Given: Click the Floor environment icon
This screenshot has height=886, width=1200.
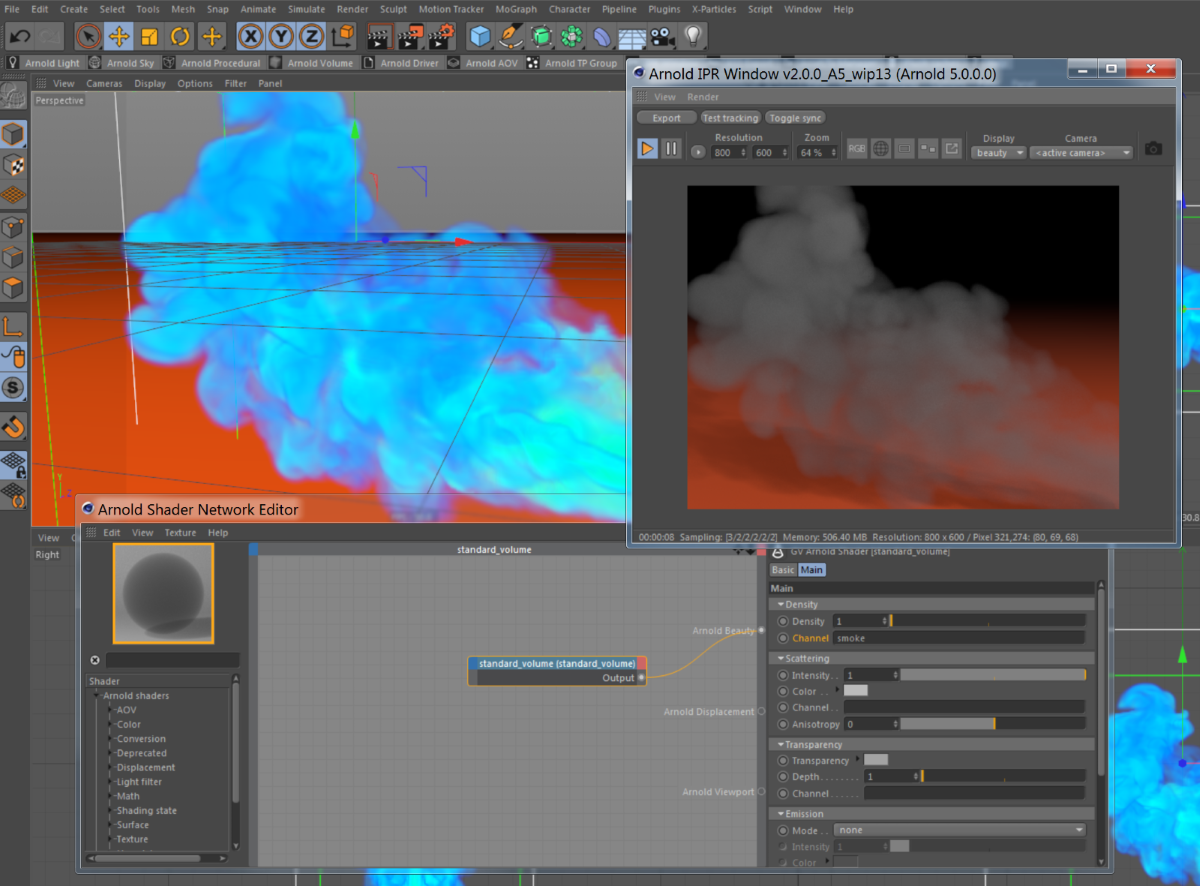Looking at the screenshot, I should tap(631, 37).
